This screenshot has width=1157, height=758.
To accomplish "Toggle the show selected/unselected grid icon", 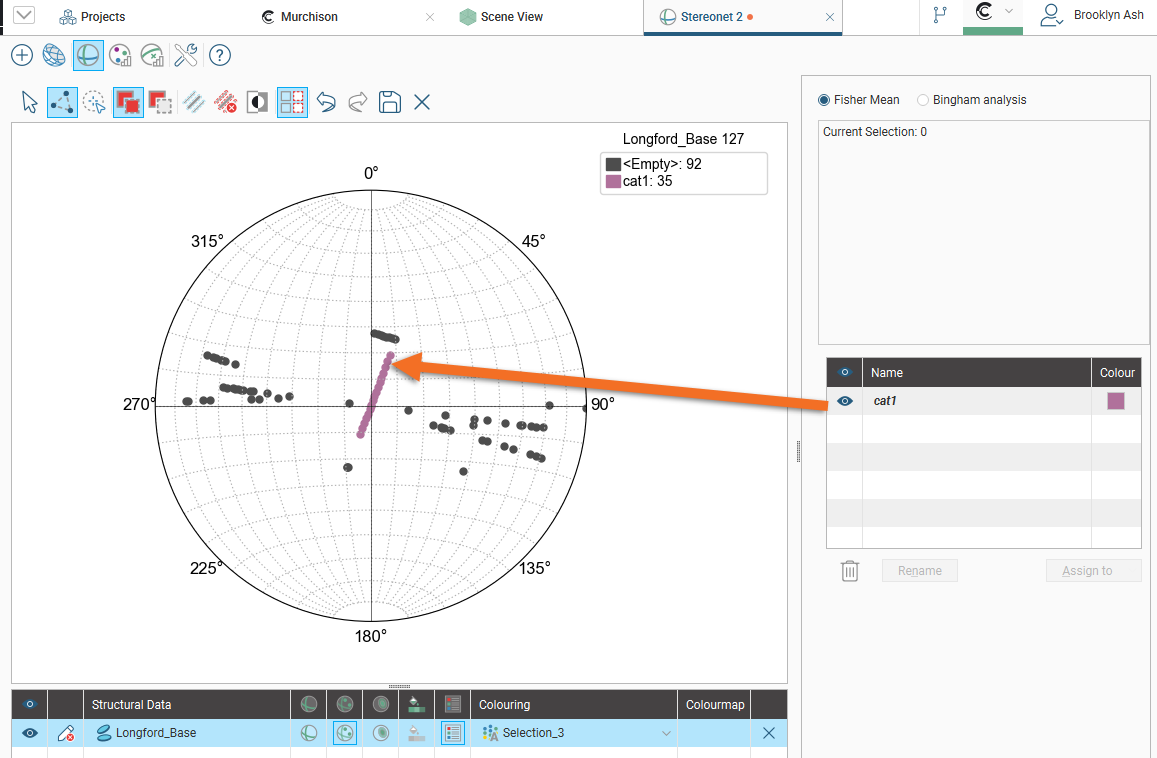I will (x=292, y=102).
